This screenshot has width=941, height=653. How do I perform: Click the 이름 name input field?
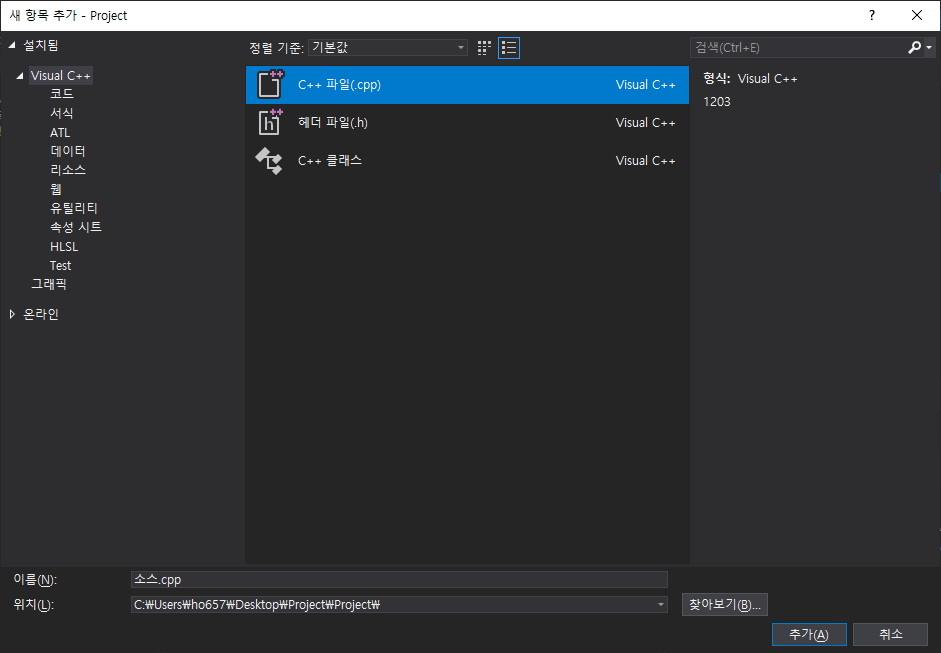click(x=399, y=579)
